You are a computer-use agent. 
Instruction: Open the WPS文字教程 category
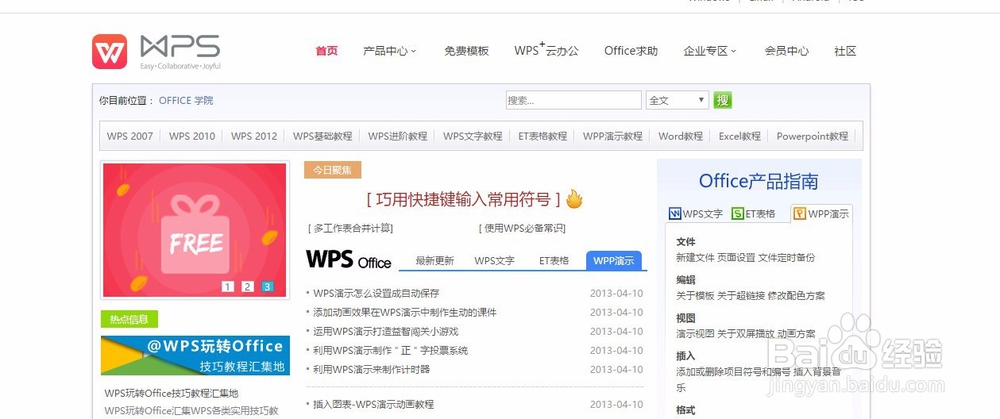coord(473,136)
